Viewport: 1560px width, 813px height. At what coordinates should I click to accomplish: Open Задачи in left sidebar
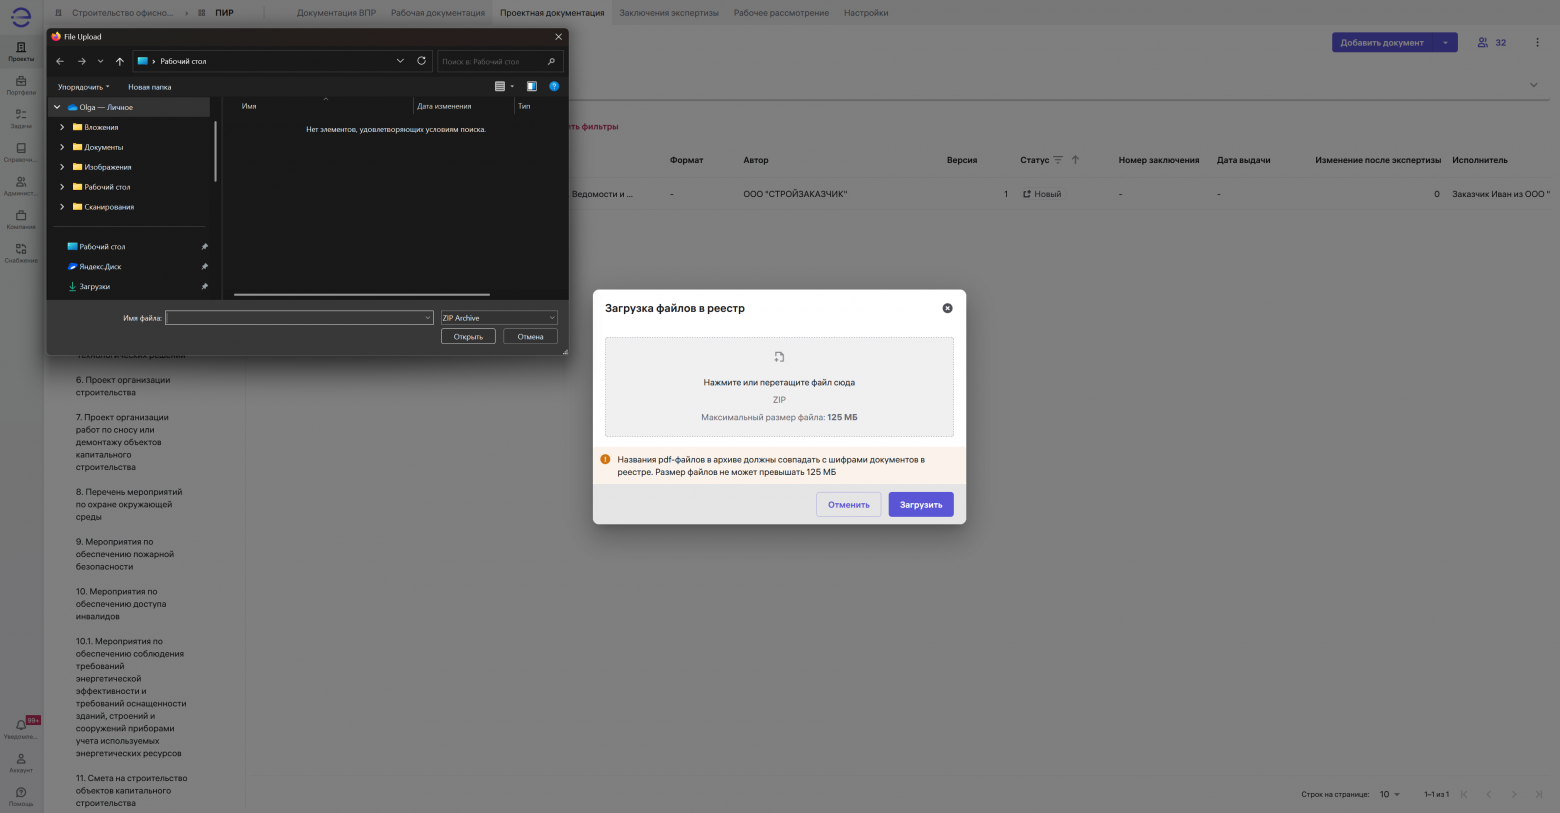click(21, 119)
